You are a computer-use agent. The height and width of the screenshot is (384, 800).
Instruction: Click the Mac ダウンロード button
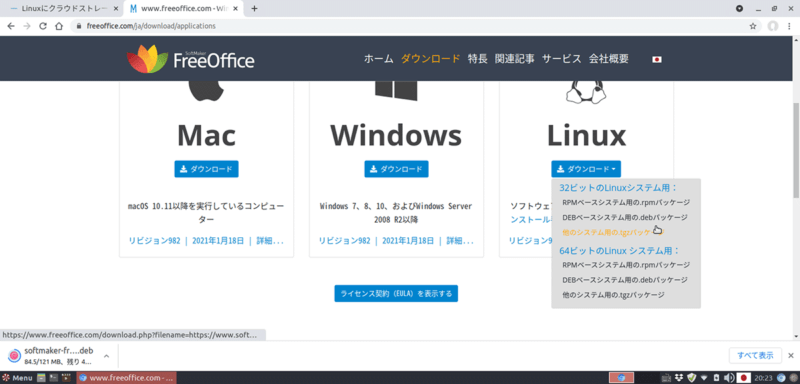206,169
